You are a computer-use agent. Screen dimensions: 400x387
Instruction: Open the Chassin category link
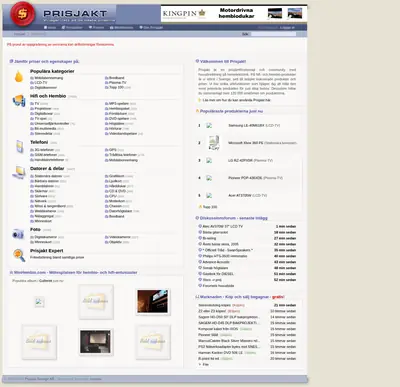pos(115,206)
